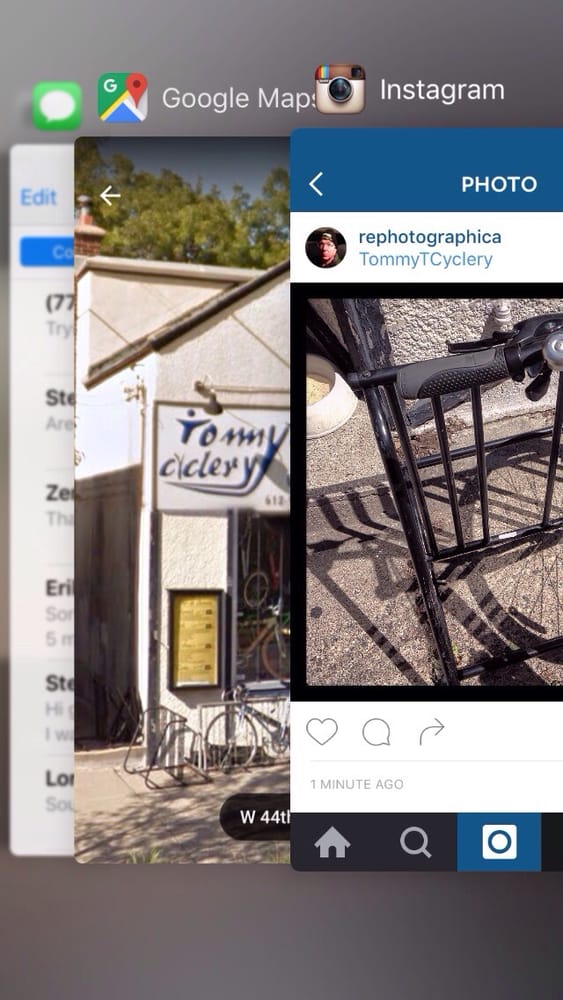Tap the share arrow icon
Image resolution: width=563 pixels, height=1000 pixels.
(432, 732)
